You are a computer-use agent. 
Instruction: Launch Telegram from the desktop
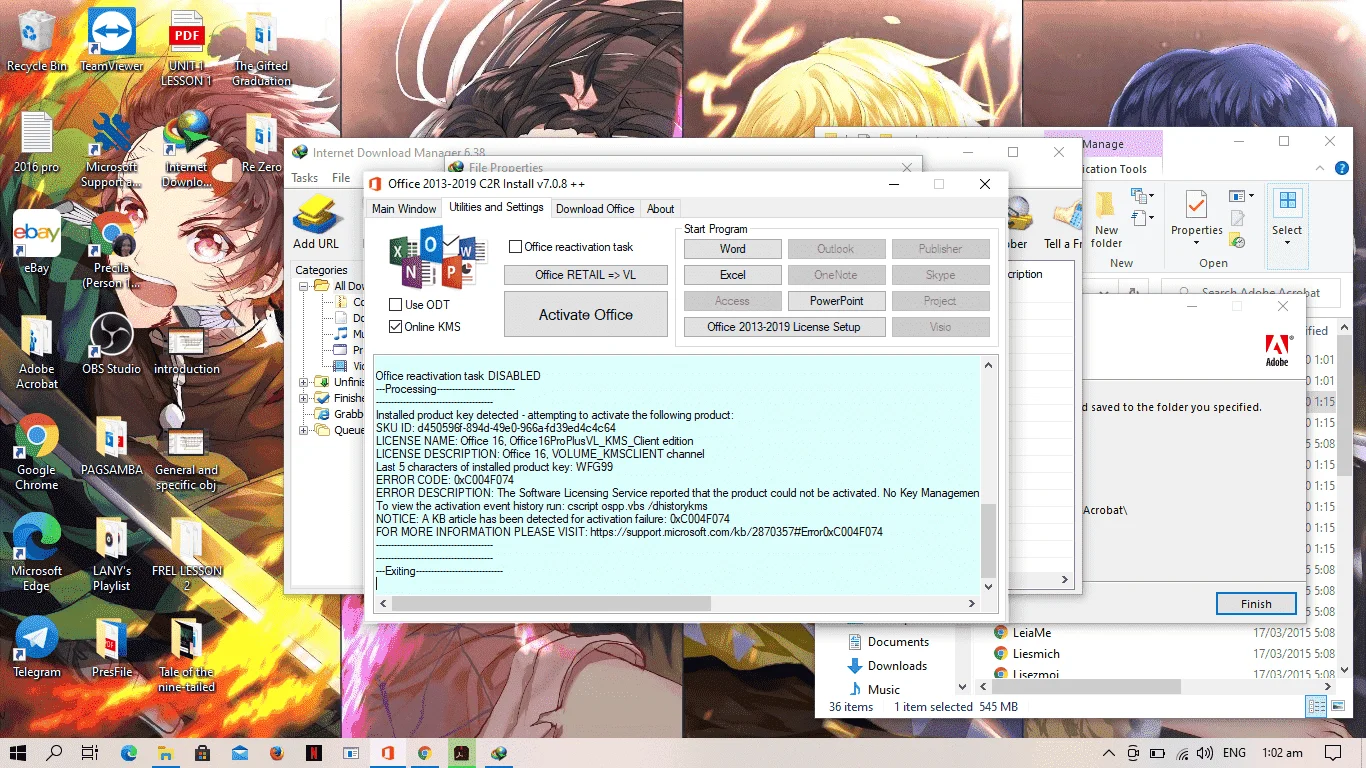tap(37, 646)
